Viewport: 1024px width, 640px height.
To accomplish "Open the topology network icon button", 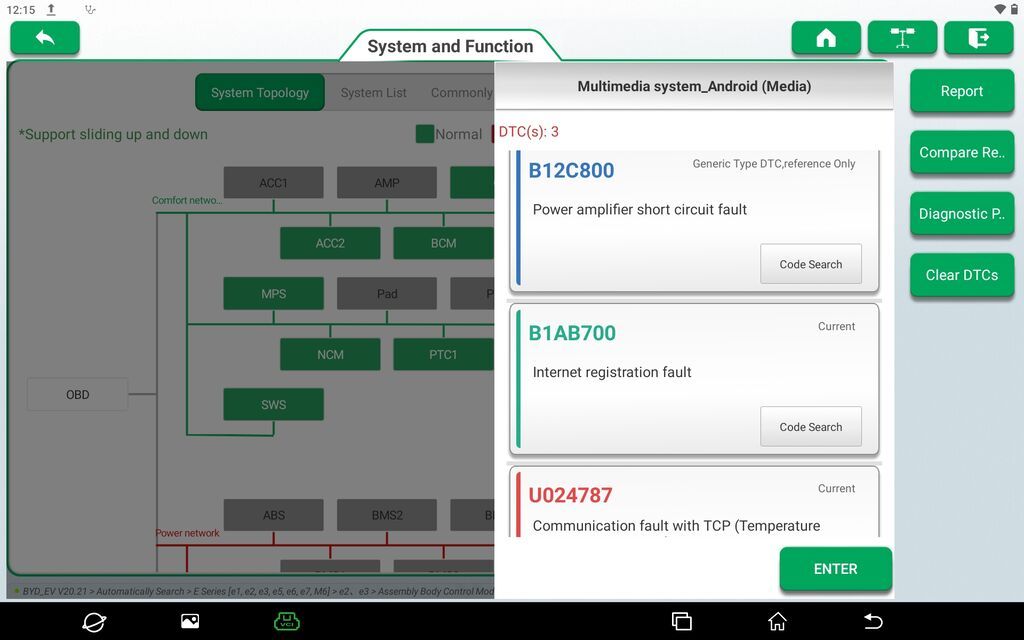I will pyautogui.click(x=903, y=38).
